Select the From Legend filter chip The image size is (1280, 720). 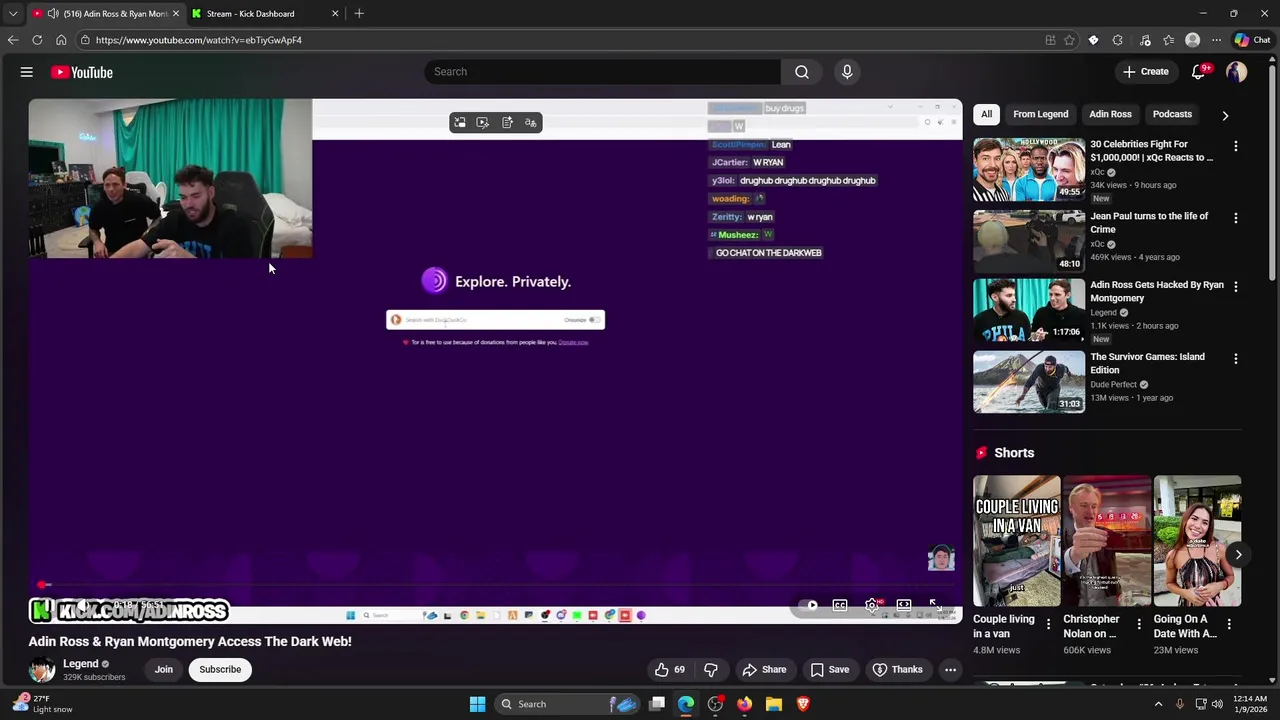point(1040,114)
